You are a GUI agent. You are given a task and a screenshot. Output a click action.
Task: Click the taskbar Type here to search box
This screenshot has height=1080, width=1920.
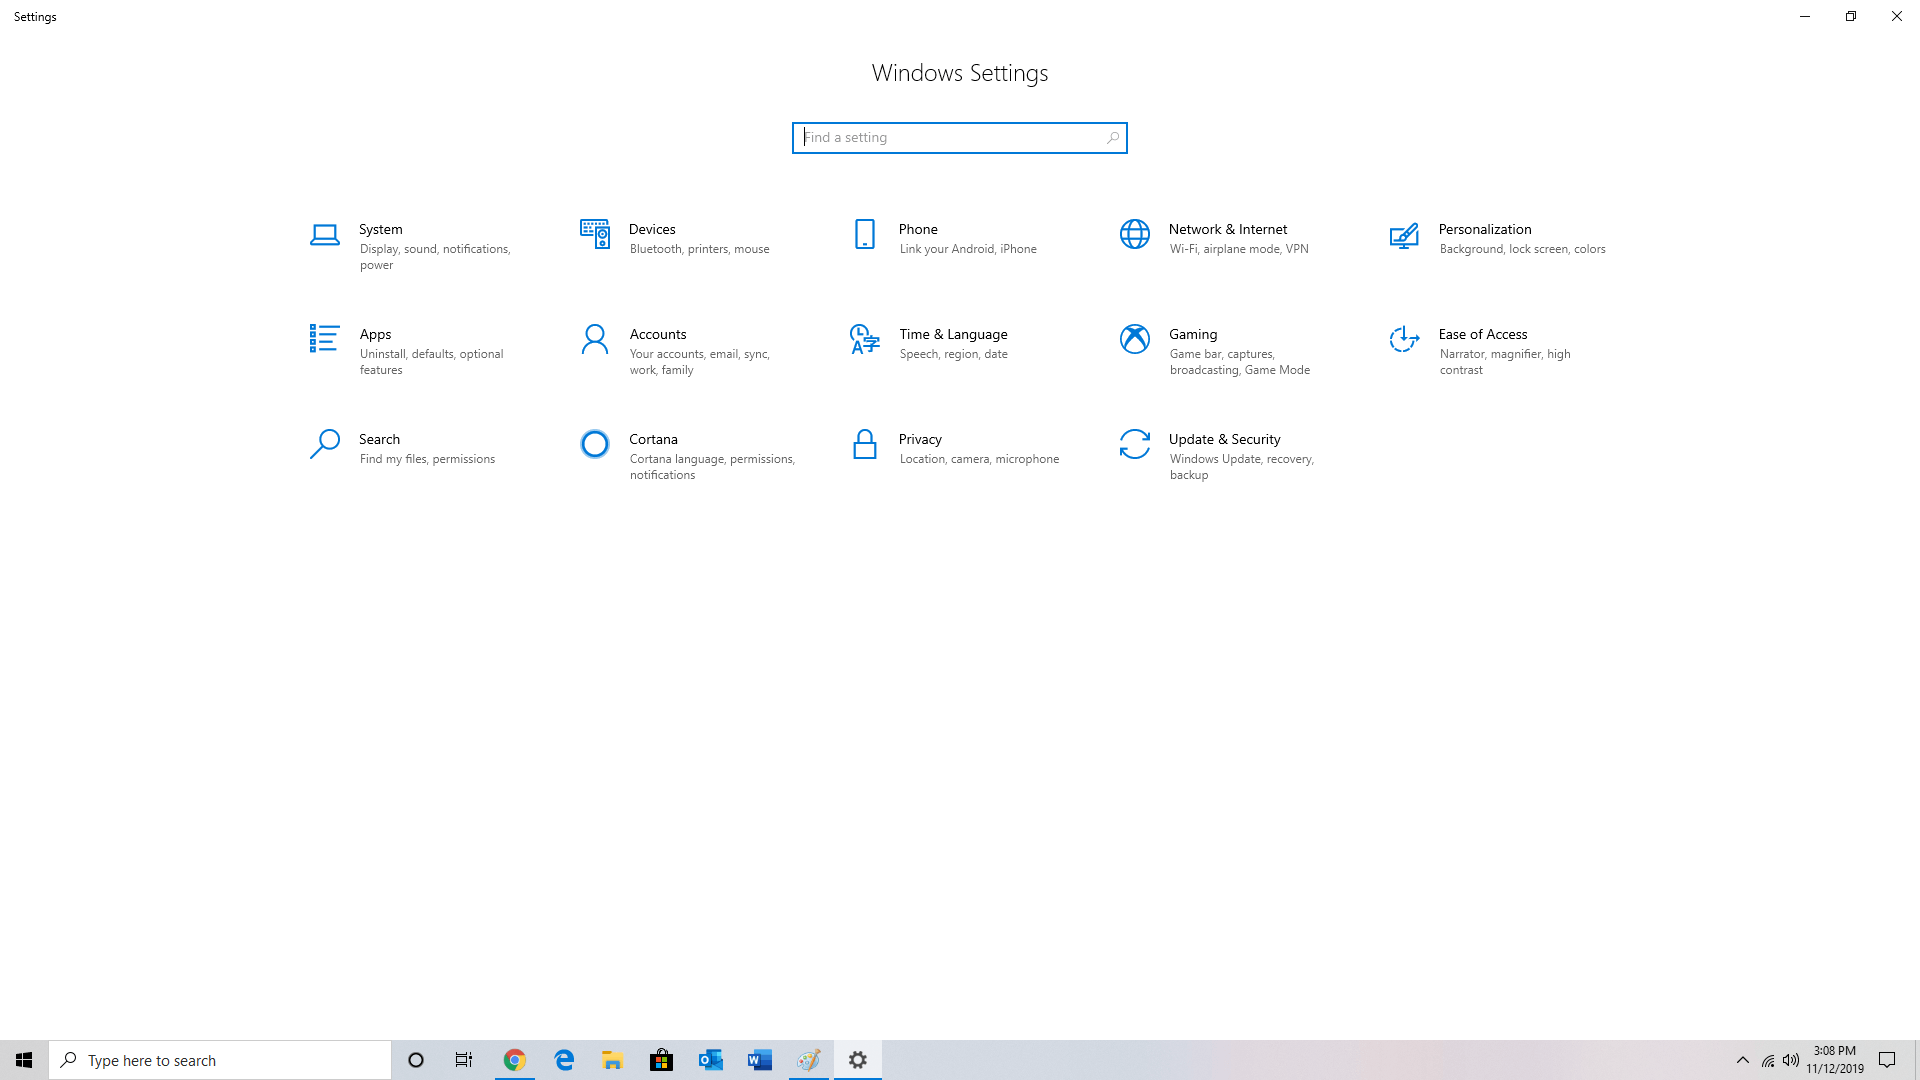click(220, 1060)
